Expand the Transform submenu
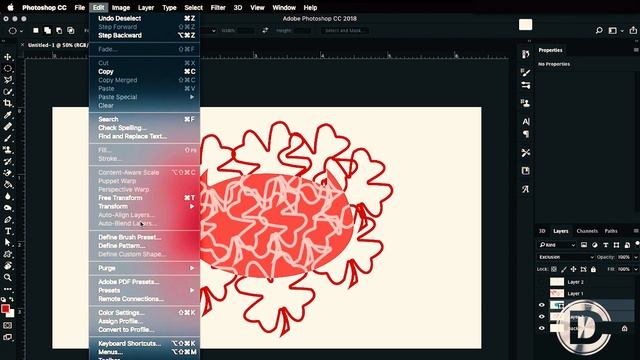640x360 pixels. [144, 207]
